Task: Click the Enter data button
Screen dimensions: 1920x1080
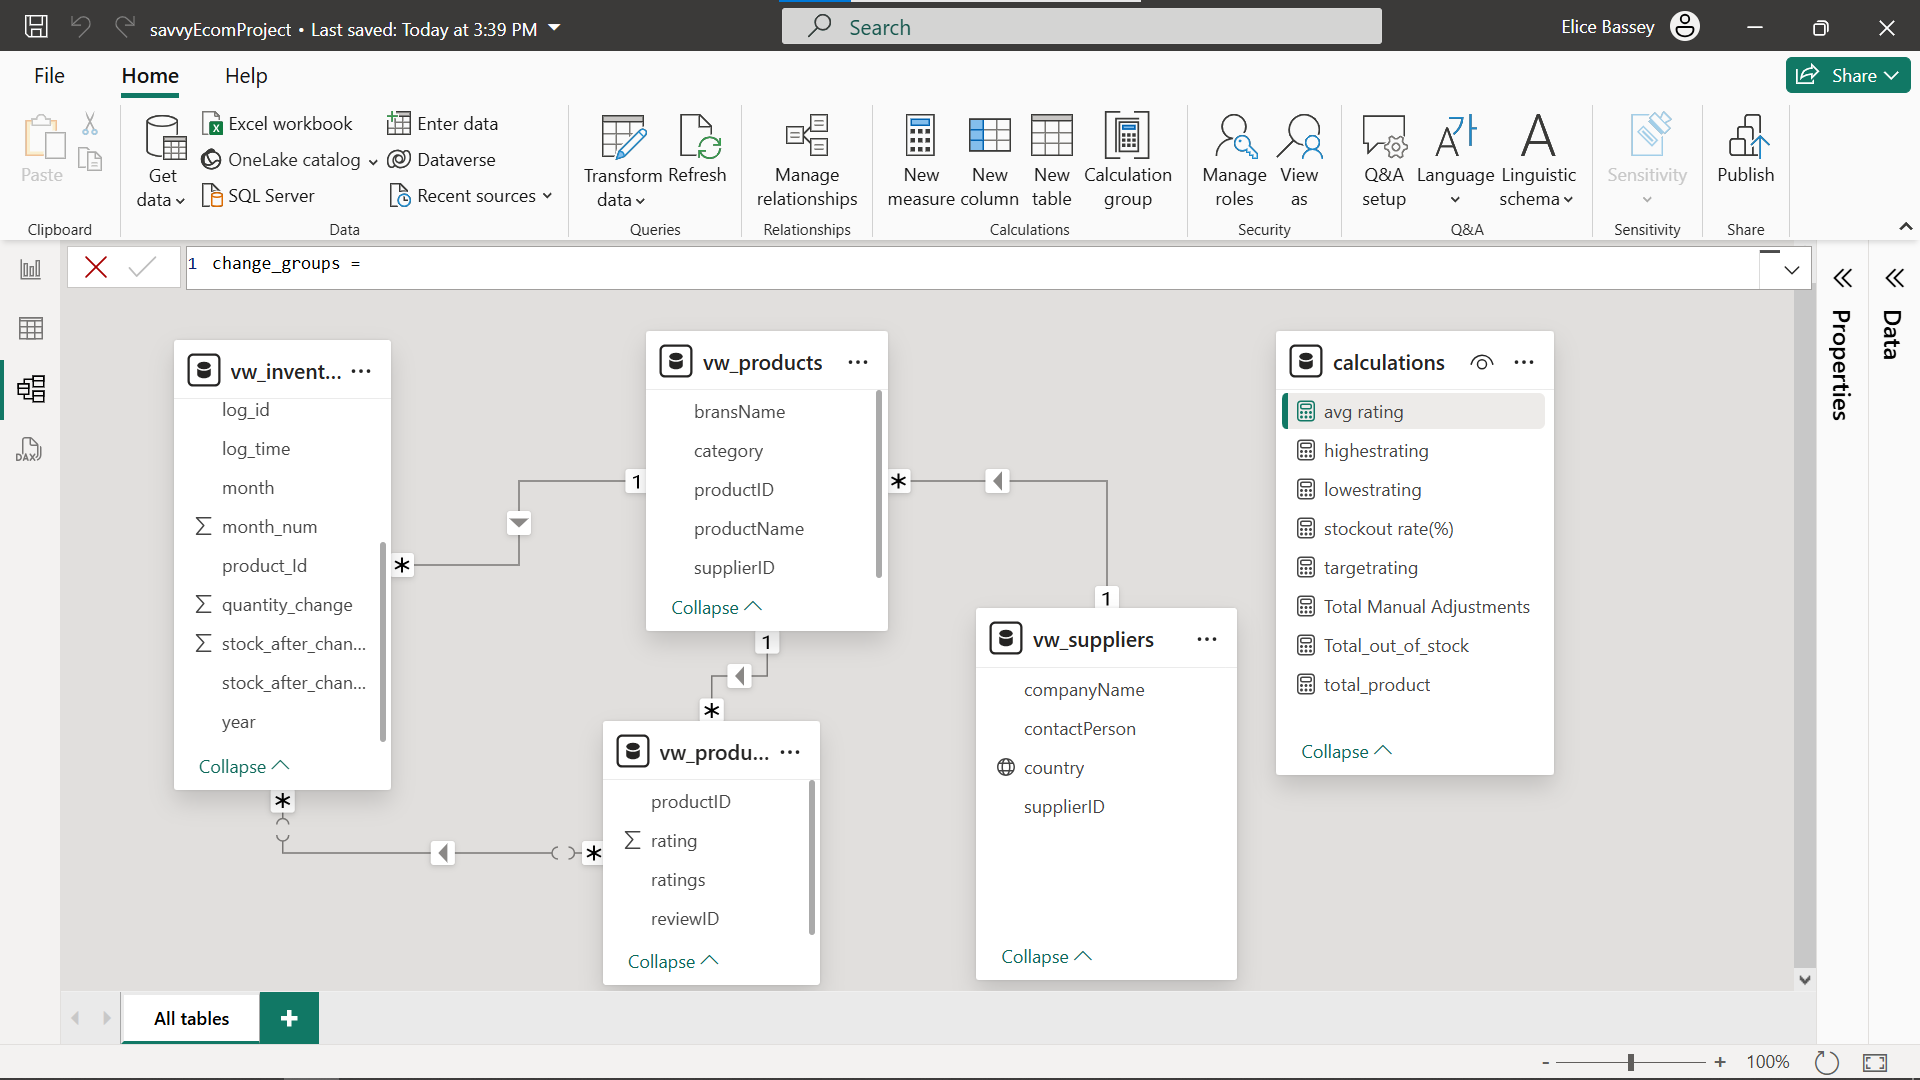Action: 443,123
